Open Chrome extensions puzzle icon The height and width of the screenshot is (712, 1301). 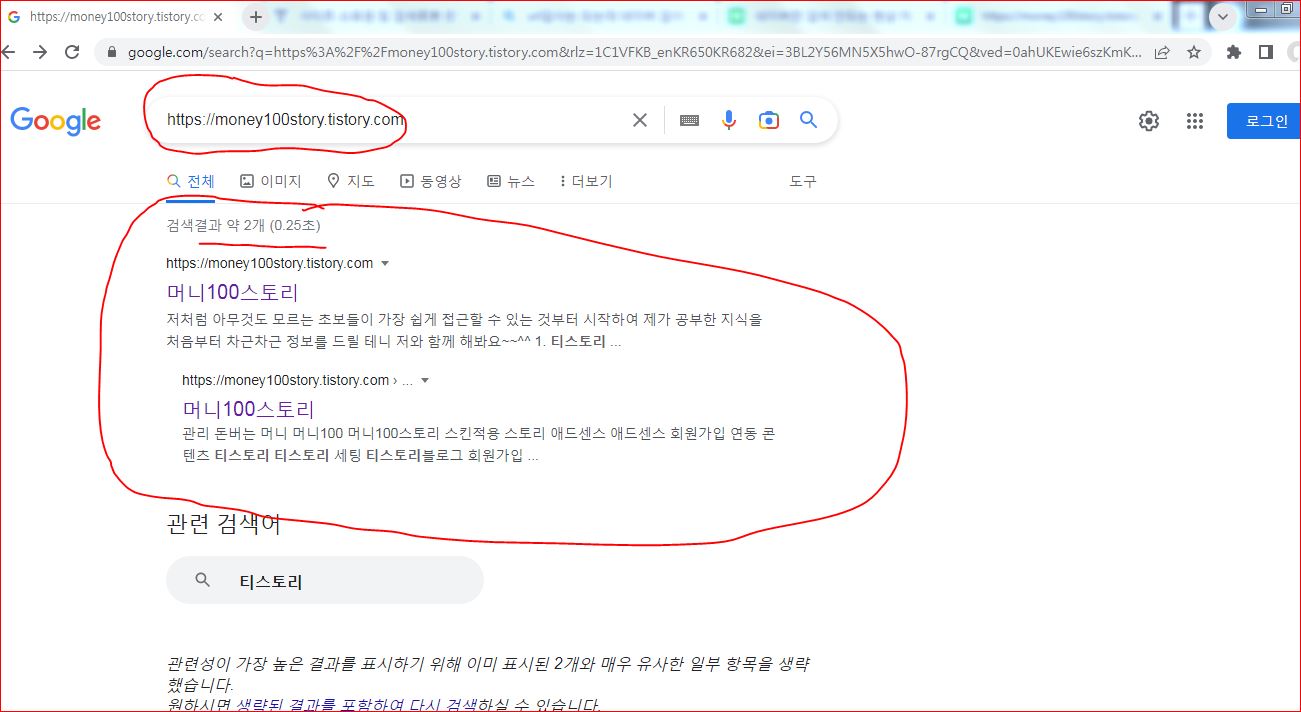pos(1234,52)
